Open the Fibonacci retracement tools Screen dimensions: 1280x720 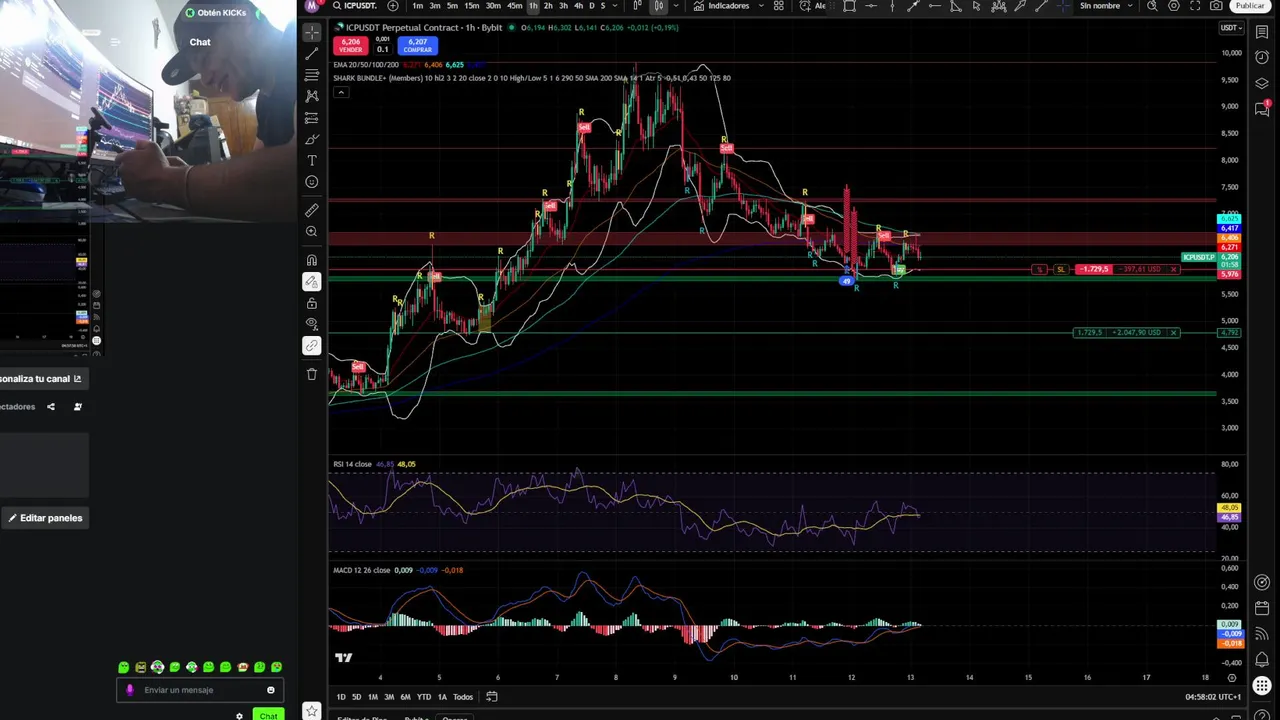coord(312,75)
